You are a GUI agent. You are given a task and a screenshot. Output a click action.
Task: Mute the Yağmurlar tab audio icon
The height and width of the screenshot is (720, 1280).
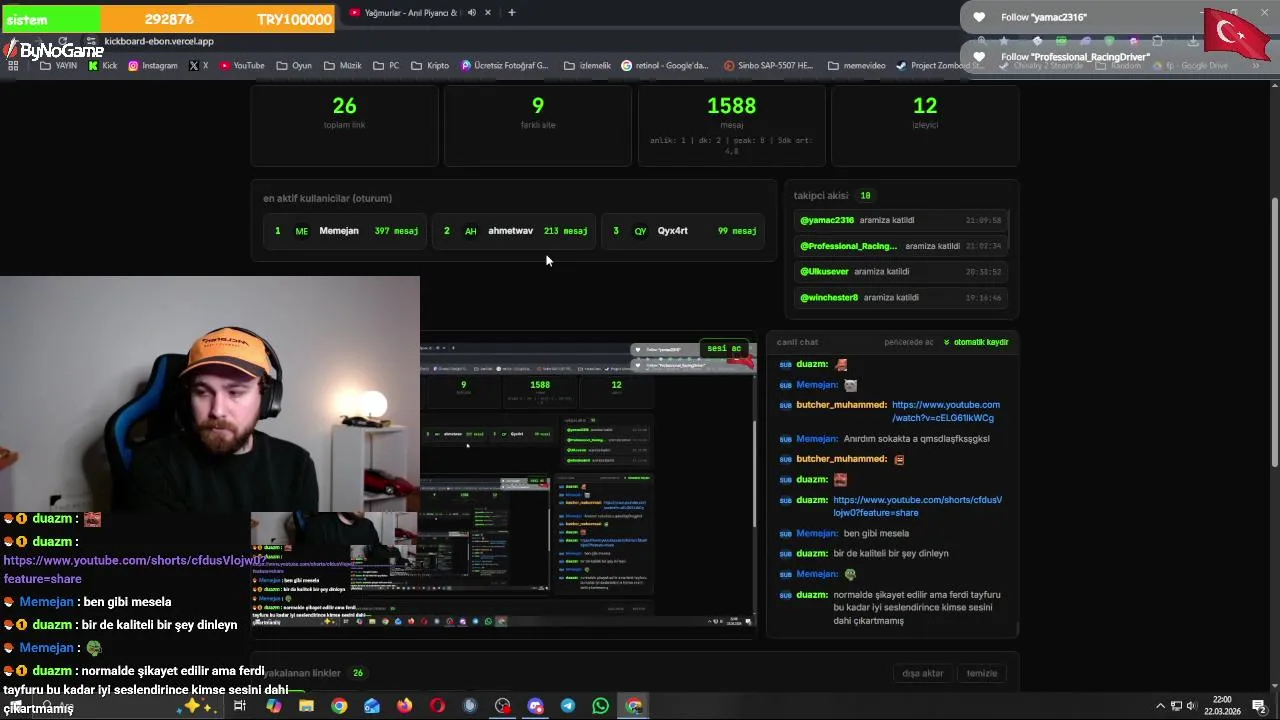pyautogui.click(x=472, y=13)
